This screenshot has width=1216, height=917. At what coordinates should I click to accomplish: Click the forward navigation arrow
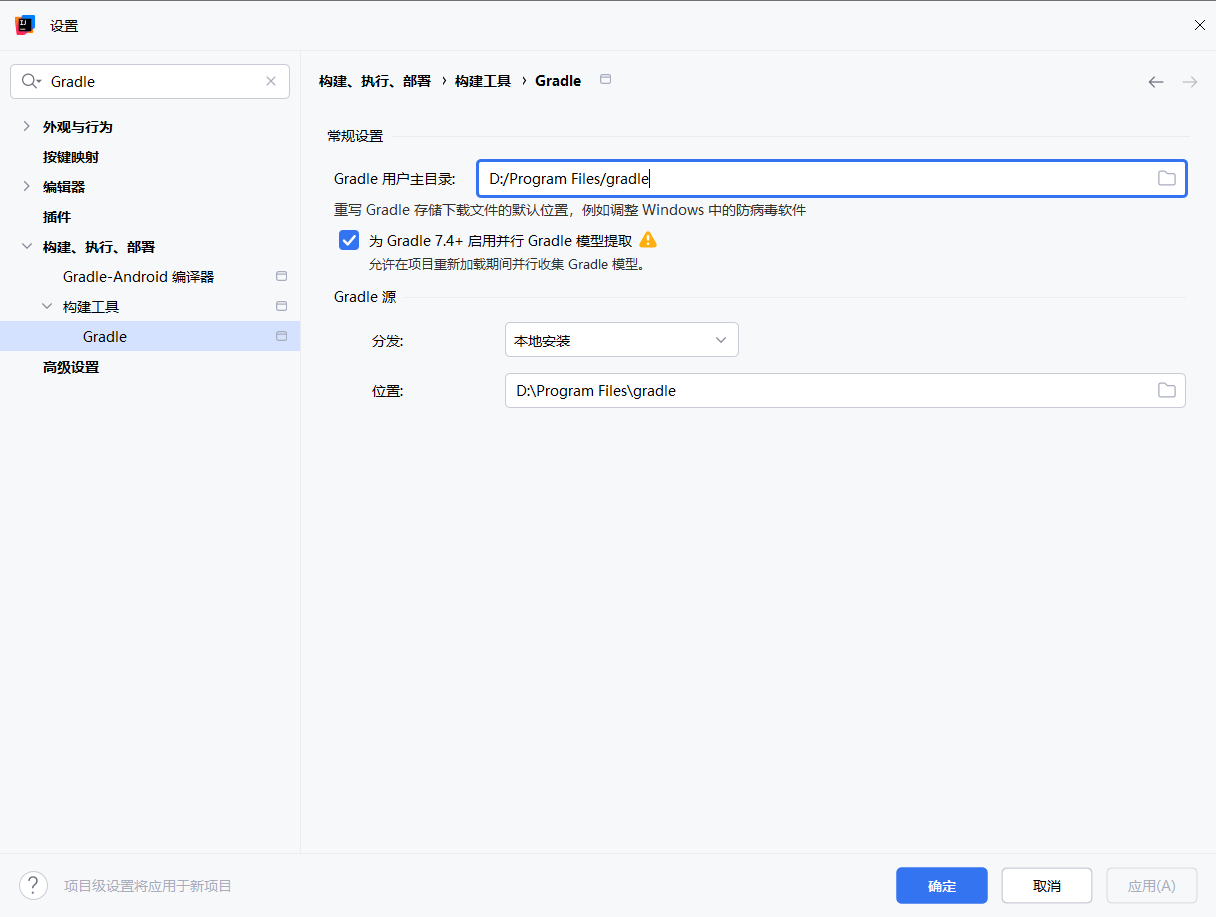[1190, 81]
